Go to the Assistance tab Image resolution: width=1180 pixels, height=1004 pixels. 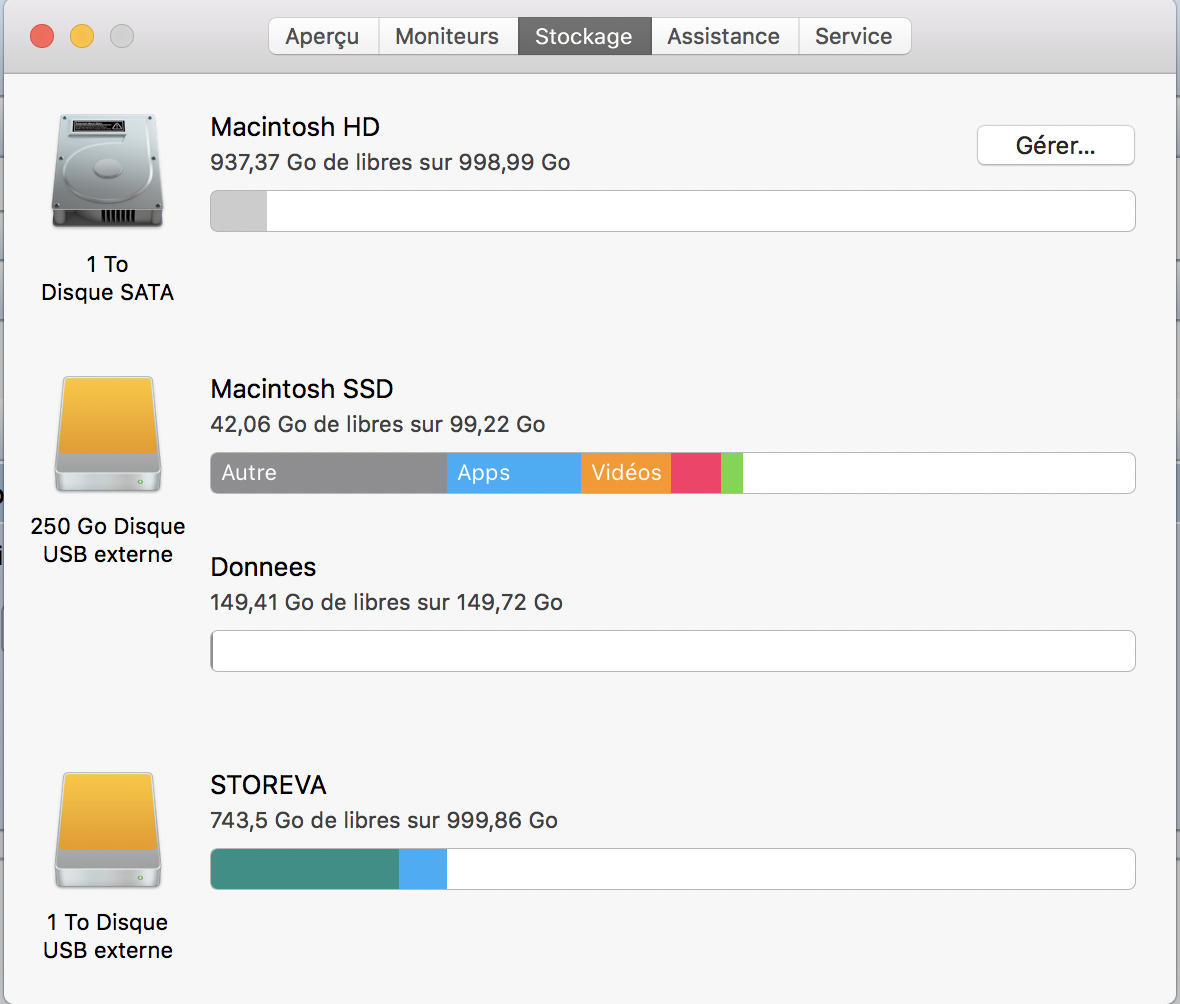tap(723, 37)
